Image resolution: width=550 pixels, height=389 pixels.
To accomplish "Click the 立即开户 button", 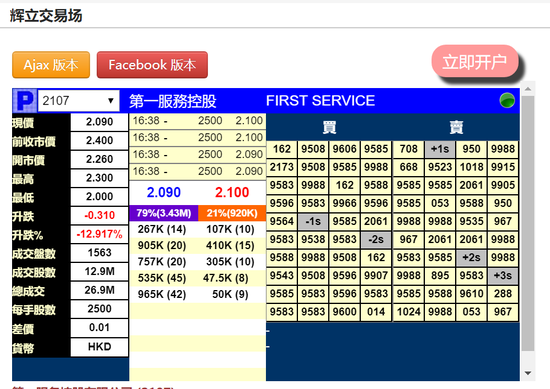I will coord(475,61).
